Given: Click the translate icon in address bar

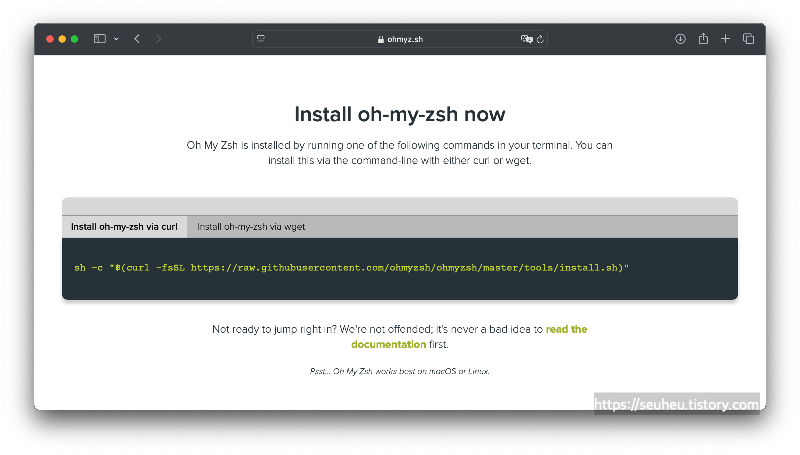Looking at the screenshot, I should click(527, 39).
